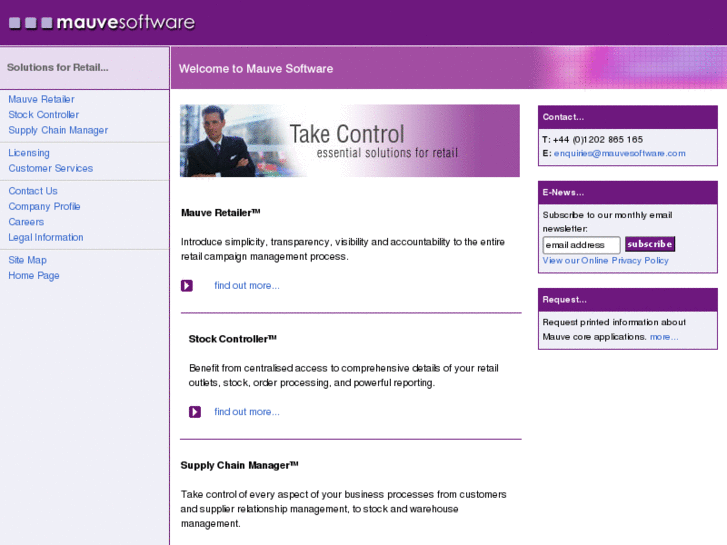Open Legal Information link
The width and height of the screenshot is (727, 545).
46,237
